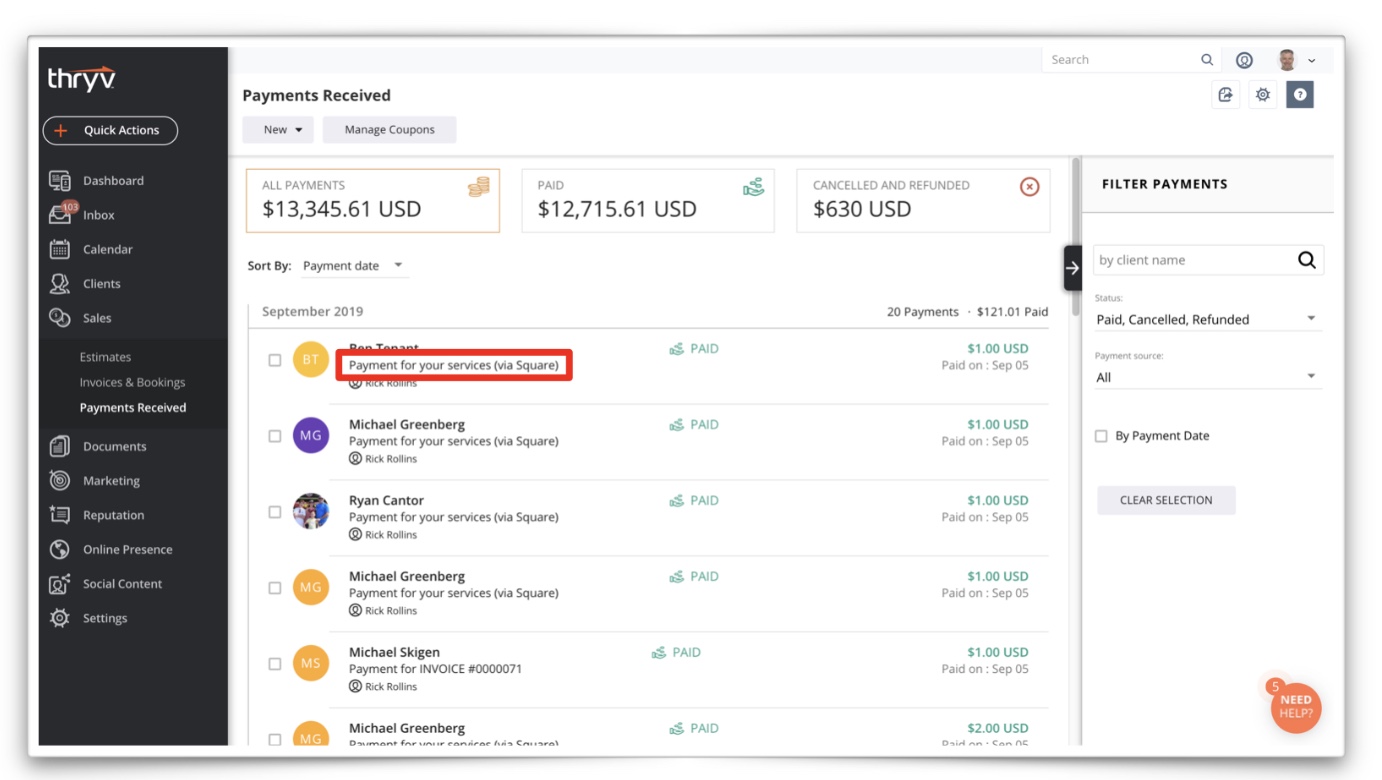Open the Marketing target icon
This screenshot has height=780, width=1382.
click(60, 480)
